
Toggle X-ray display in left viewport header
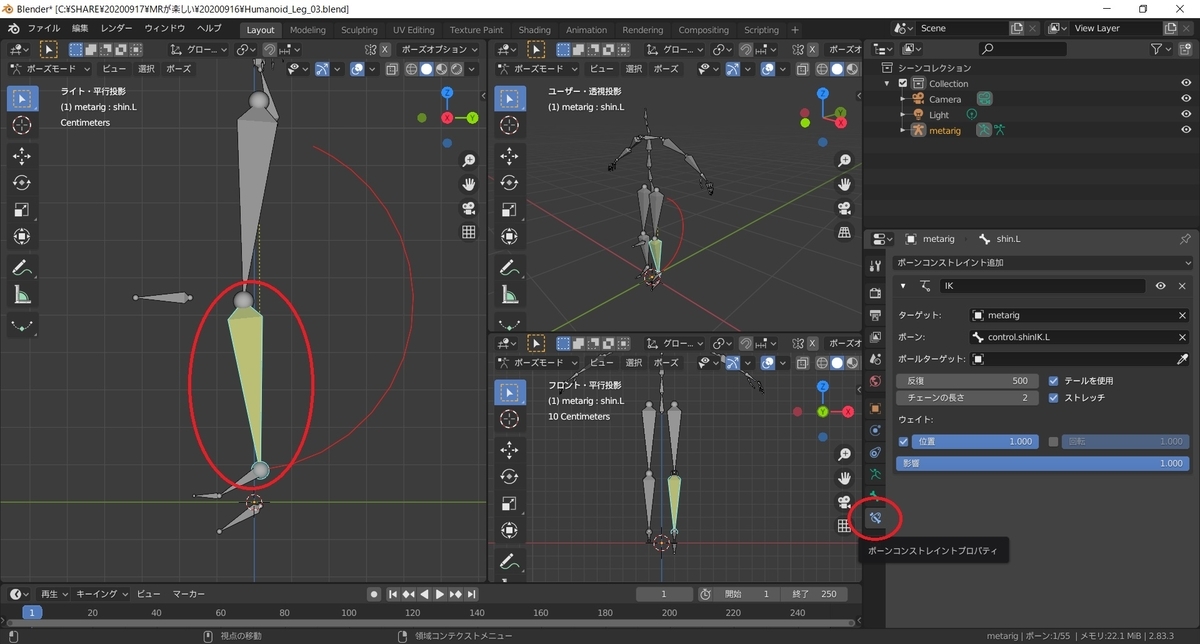[391, 69]
